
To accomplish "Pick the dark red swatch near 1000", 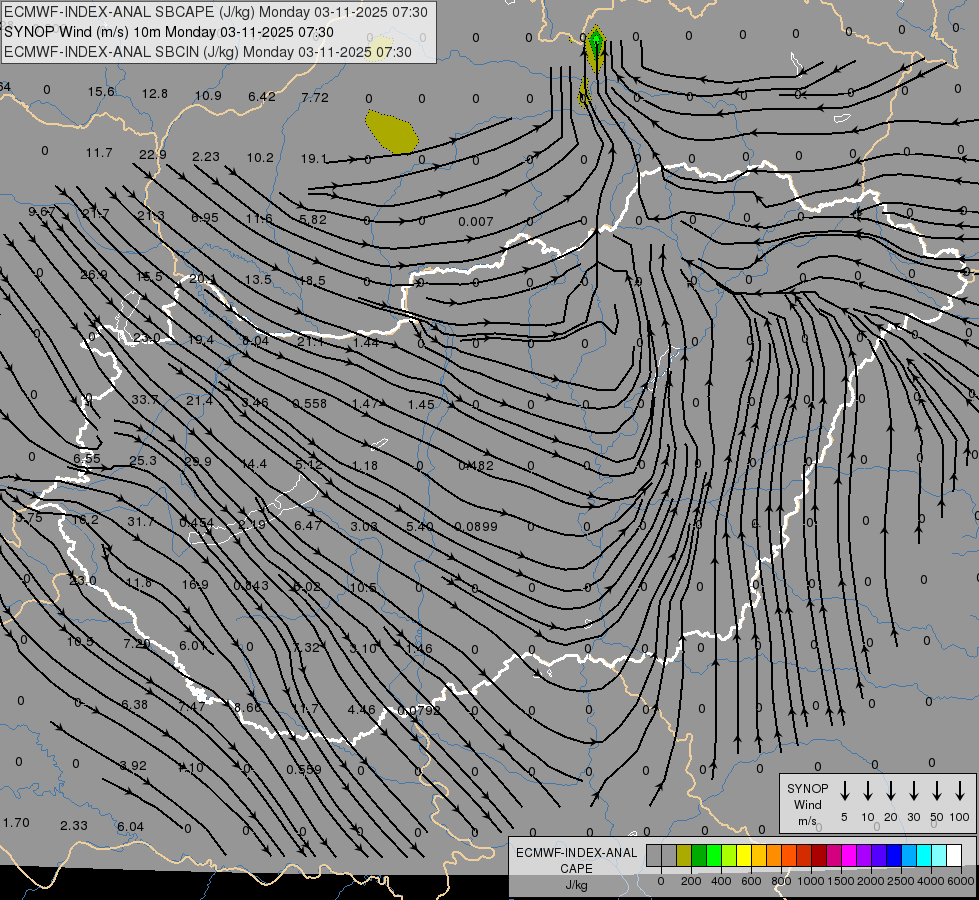I will pyautogui.click(x=819, y=855).
